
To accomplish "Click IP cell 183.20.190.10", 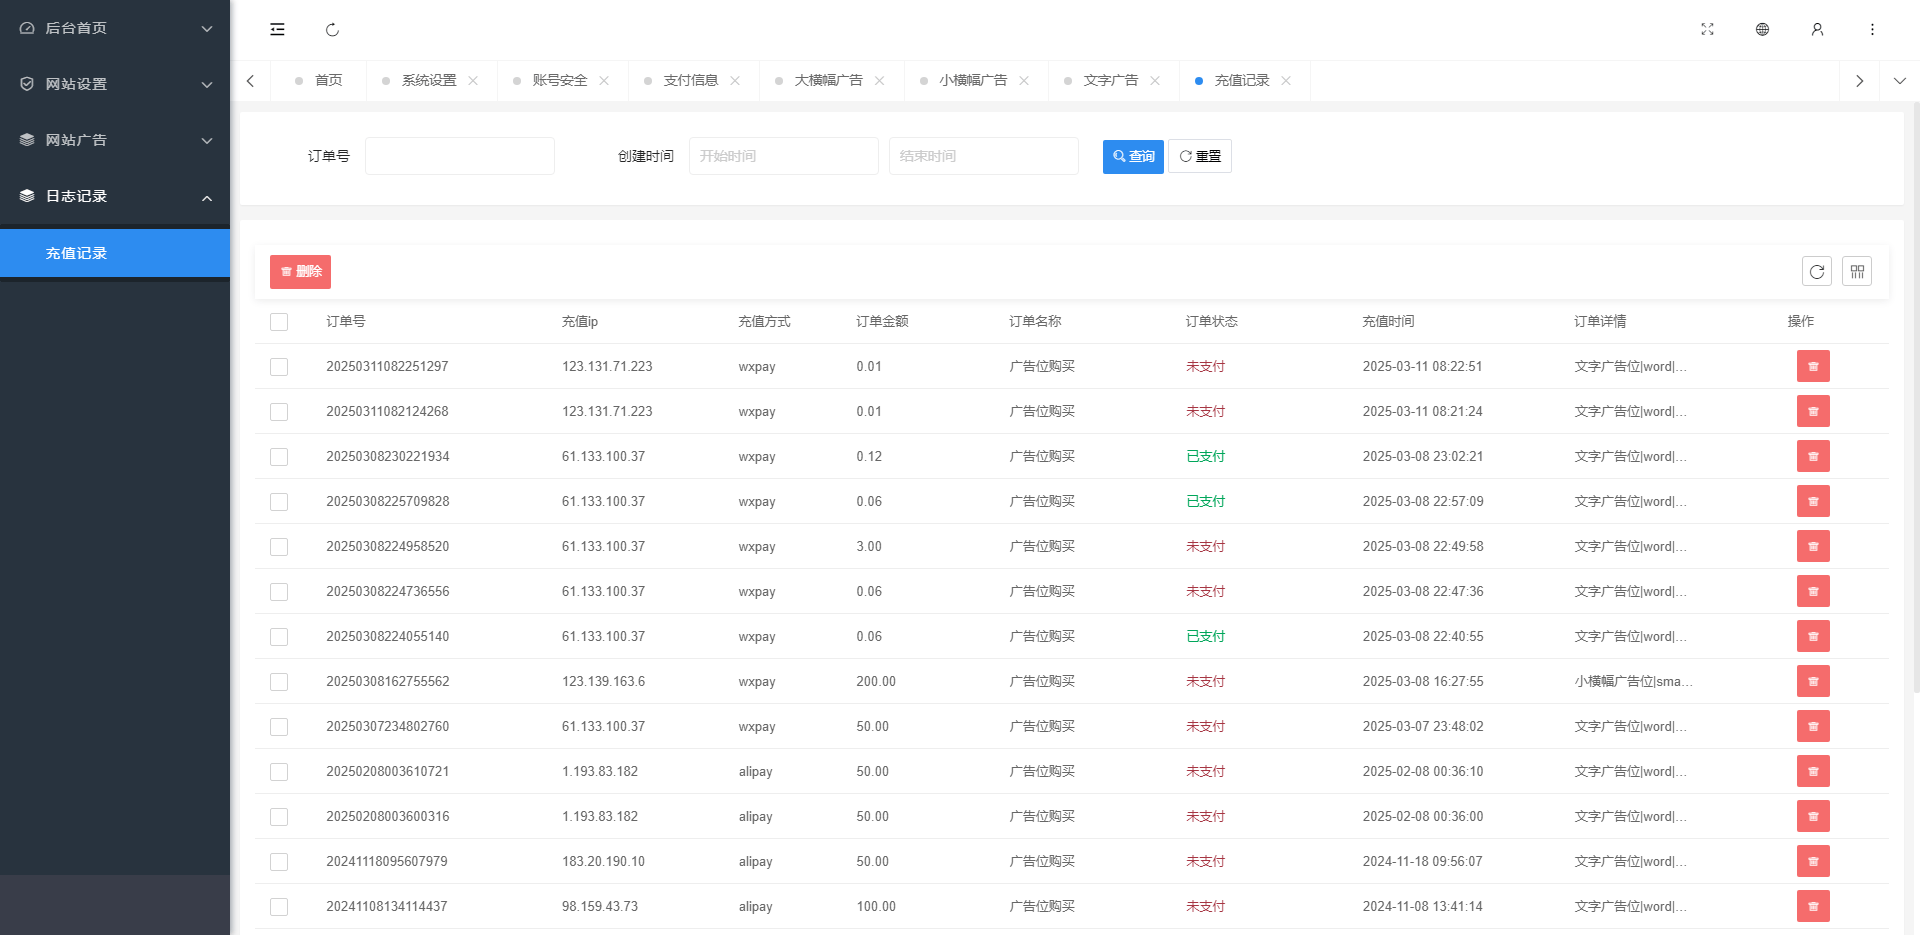I will pos(603,861).
